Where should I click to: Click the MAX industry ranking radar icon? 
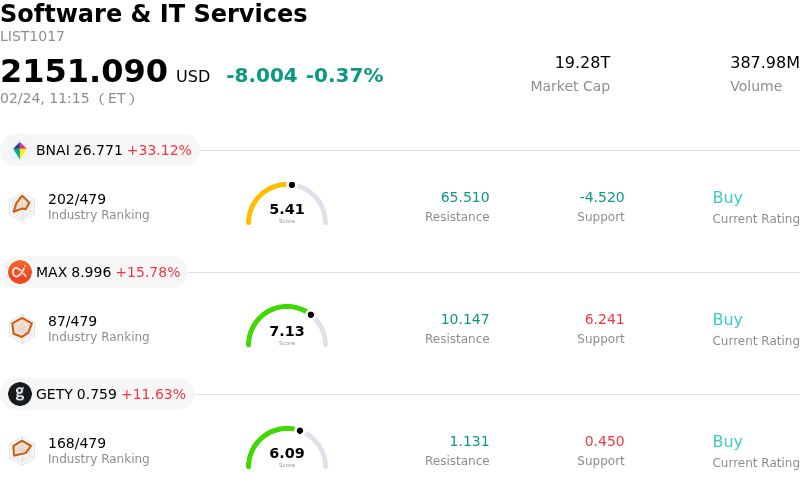click(x=22, y=328)
